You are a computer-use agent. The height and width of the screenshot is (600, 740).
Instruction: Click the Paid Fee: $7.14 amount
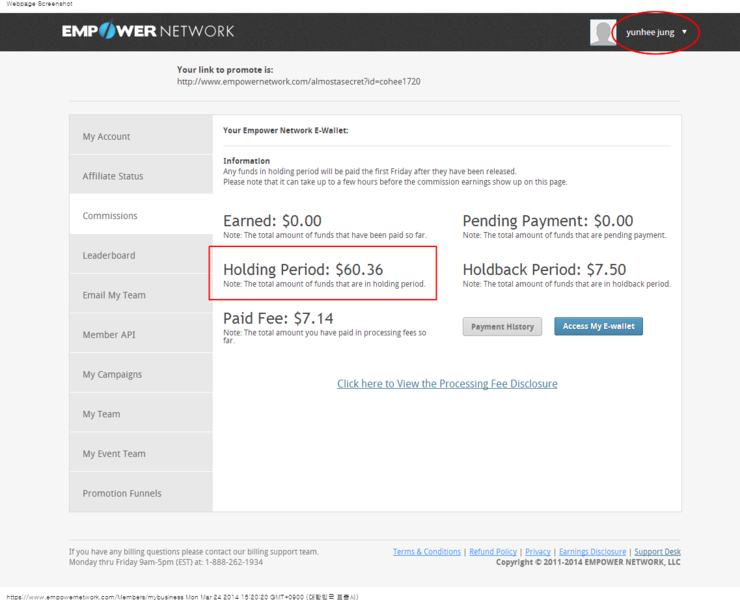click(278, 319)
